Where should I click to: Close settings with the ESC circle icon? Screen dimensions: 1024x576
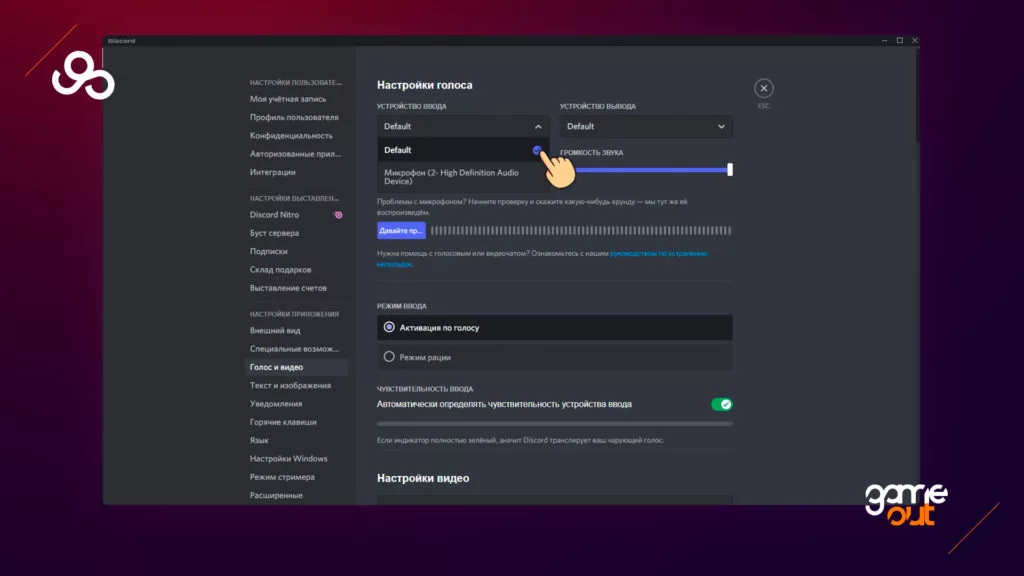point(763,88)
